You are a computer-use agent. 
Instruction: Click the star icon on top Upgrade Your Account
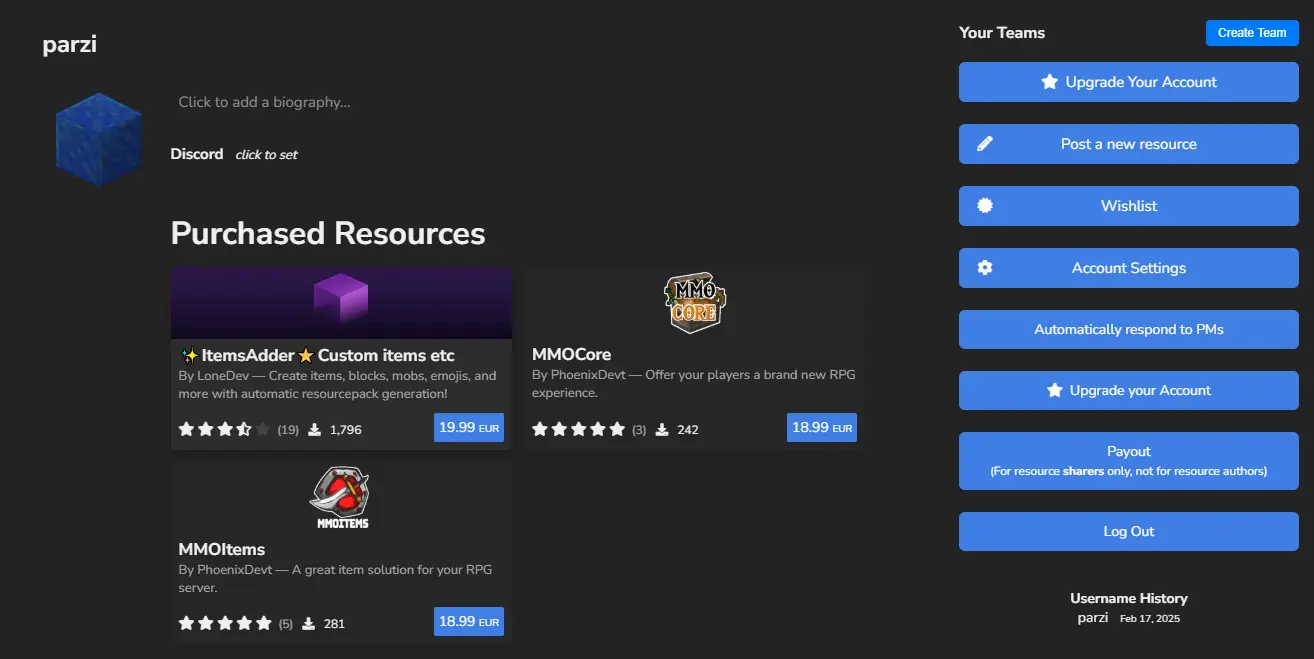pyautogui.click(x=1049, y=82)
